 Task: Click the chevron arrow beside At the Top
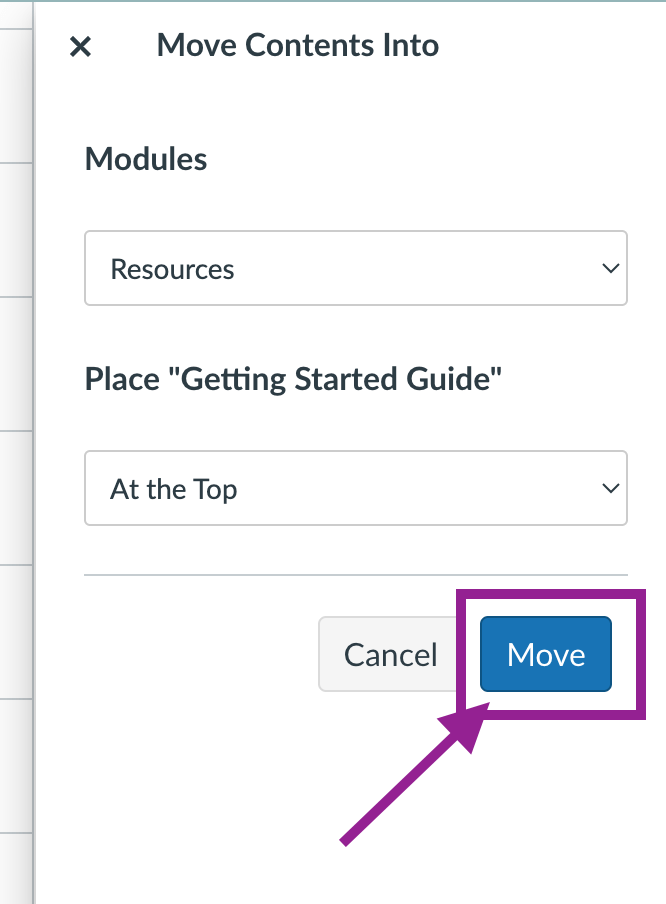610,488
